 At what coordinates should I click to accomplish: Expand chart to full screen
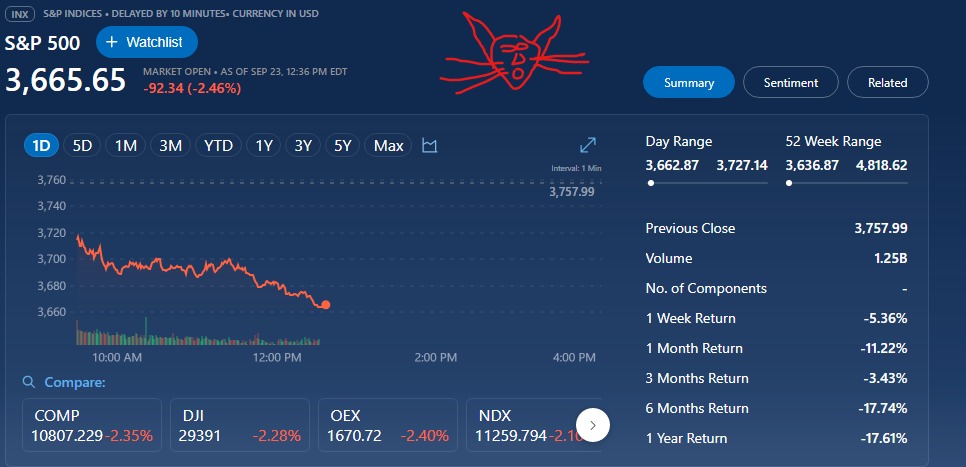[588, 146]
